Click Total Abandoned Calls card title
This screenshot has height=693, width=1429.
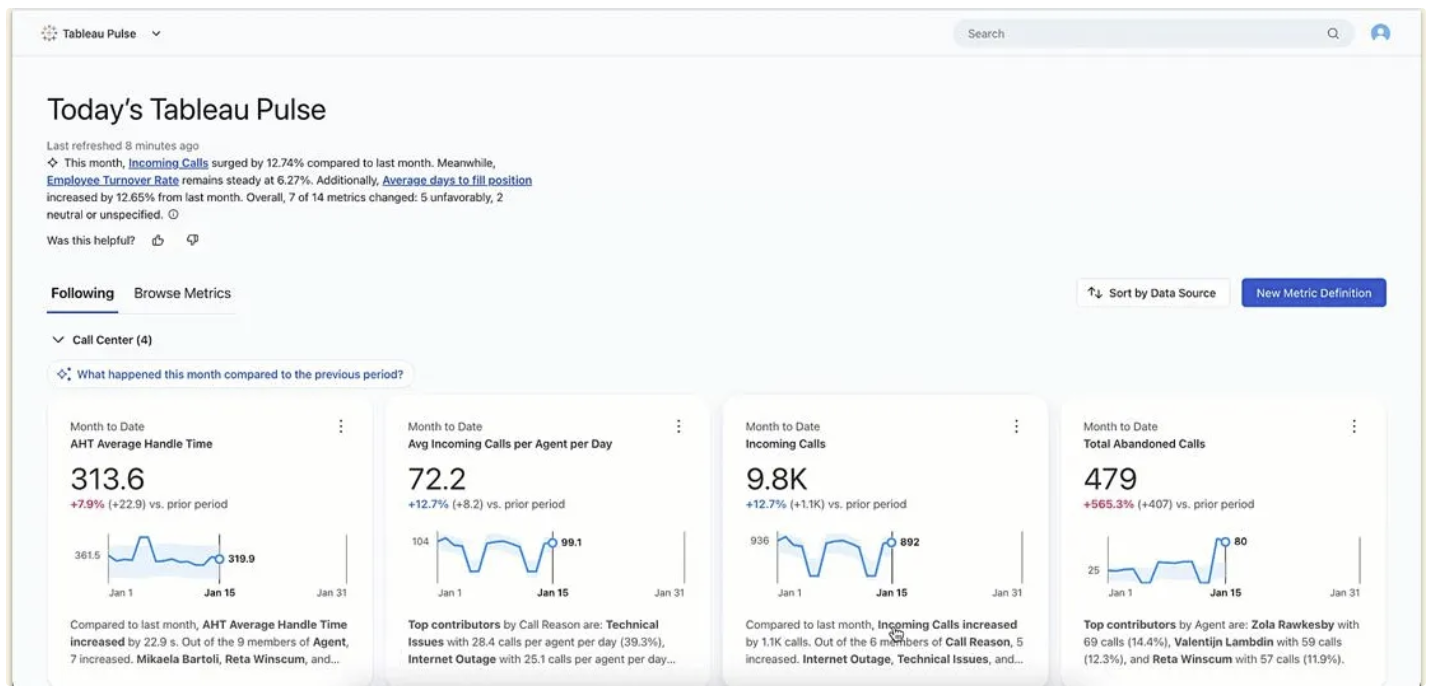click(1144, 444)
